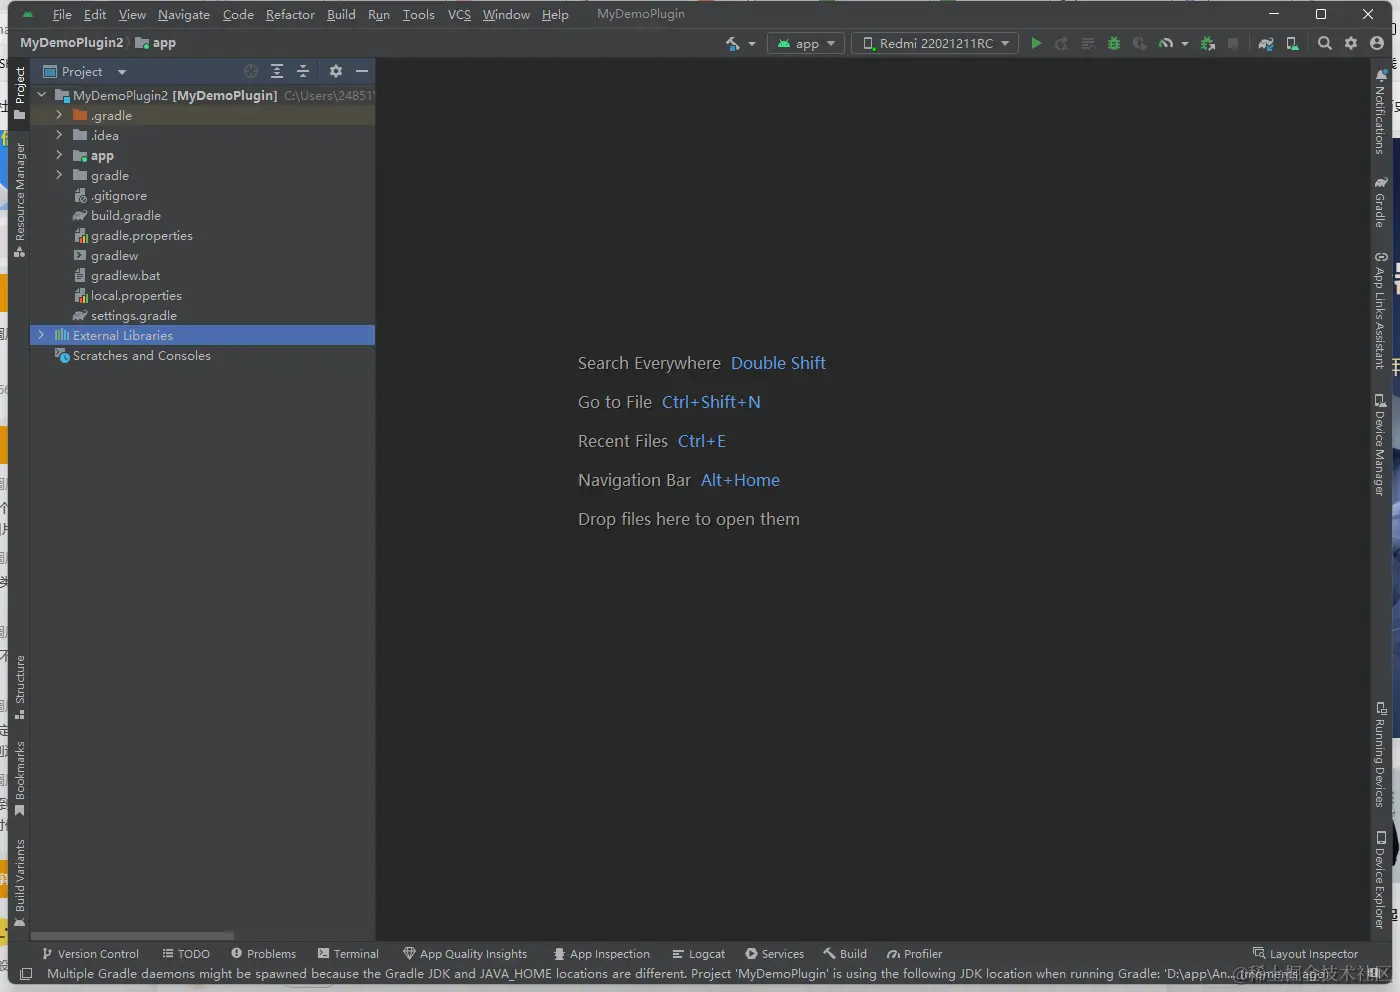Open the Navigate menu

point(184,14)
